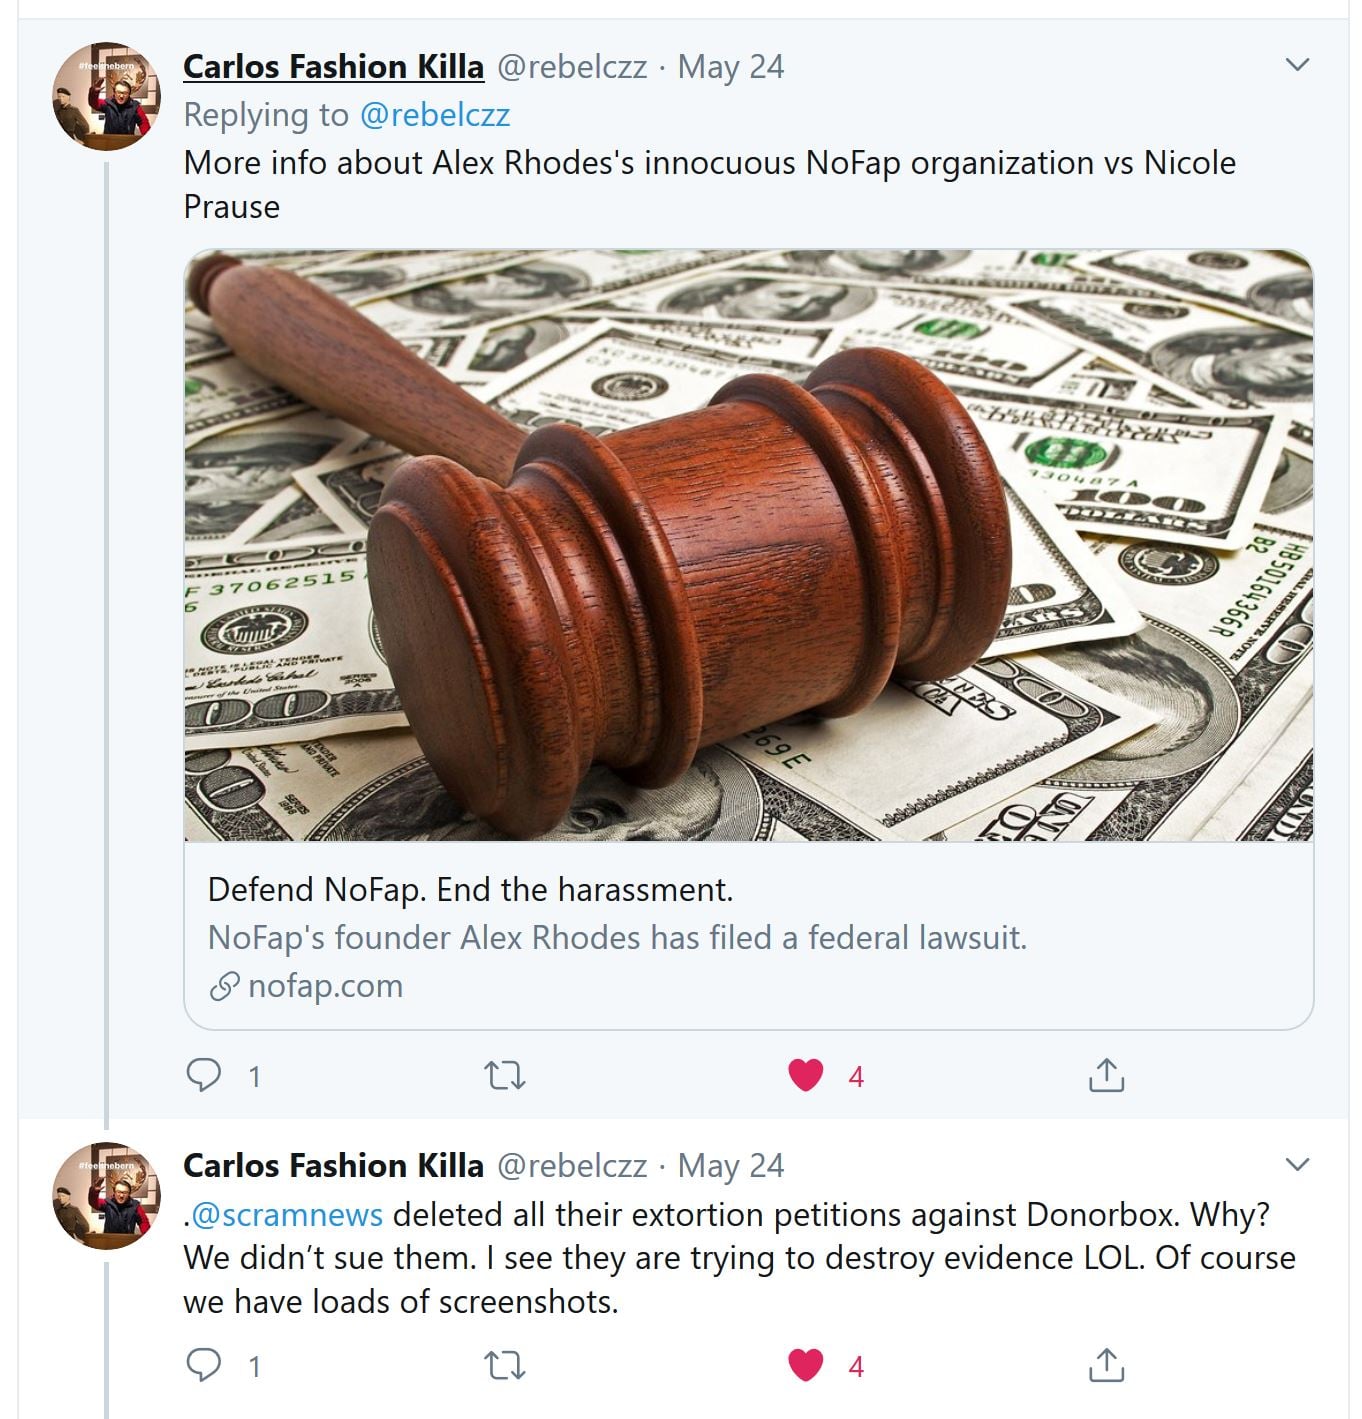Screen dimensions: 1362x1419
Task: Click the @rebelczz reply-to mention
Action: point(434,115)
